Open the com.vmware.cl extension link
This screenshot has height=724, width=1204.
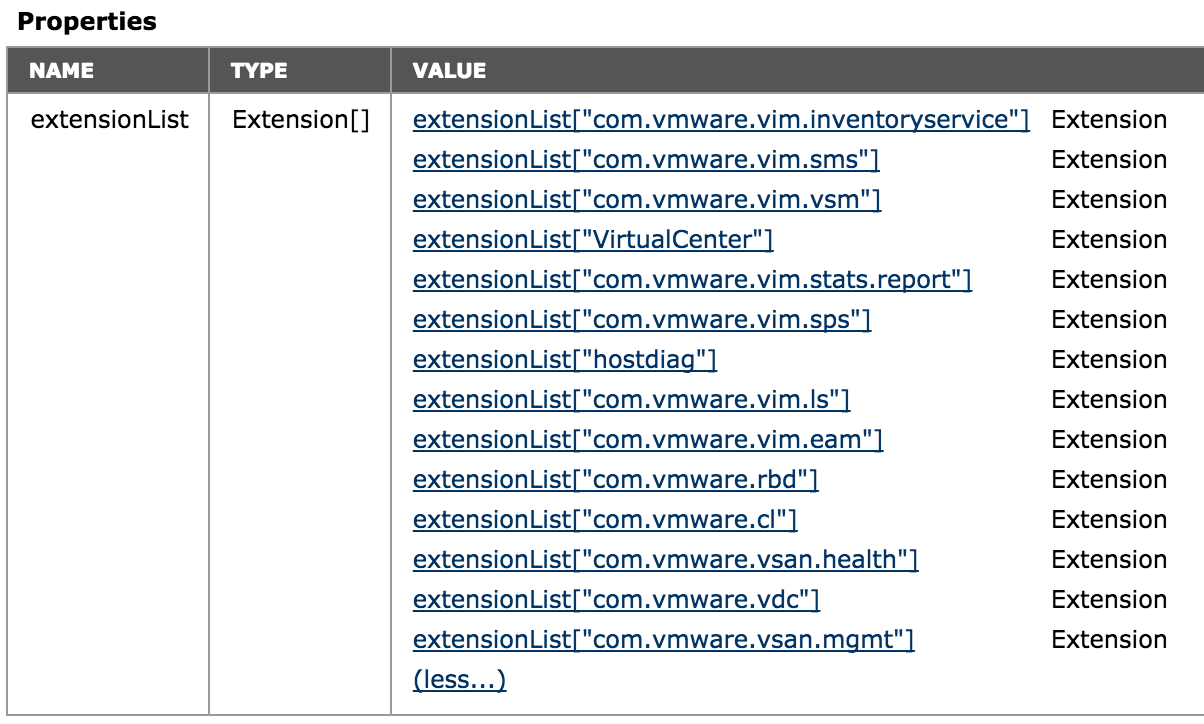click(x=605, y=520)
